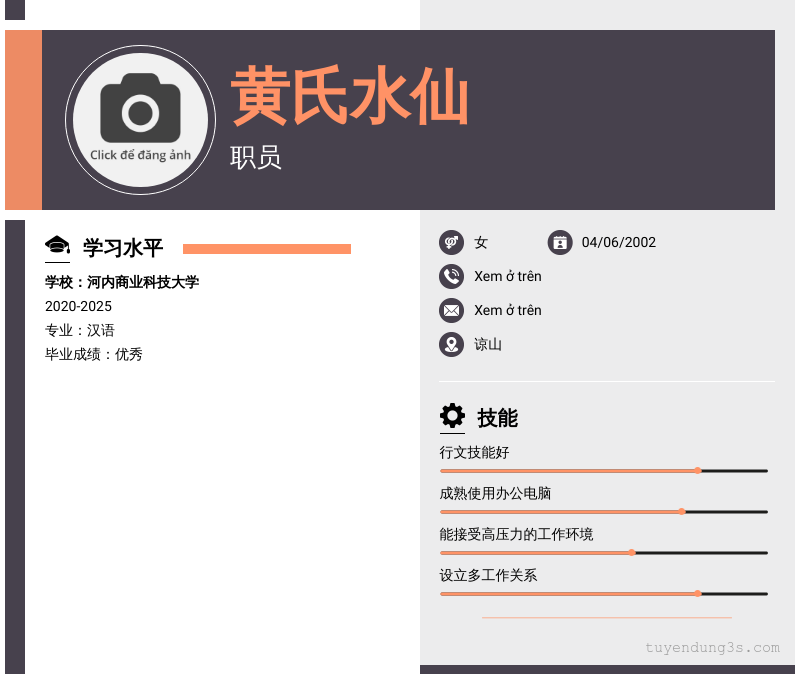Click the 技能 section heading
Viewport: 800px width, 674px height.
(x=498, y=418)
